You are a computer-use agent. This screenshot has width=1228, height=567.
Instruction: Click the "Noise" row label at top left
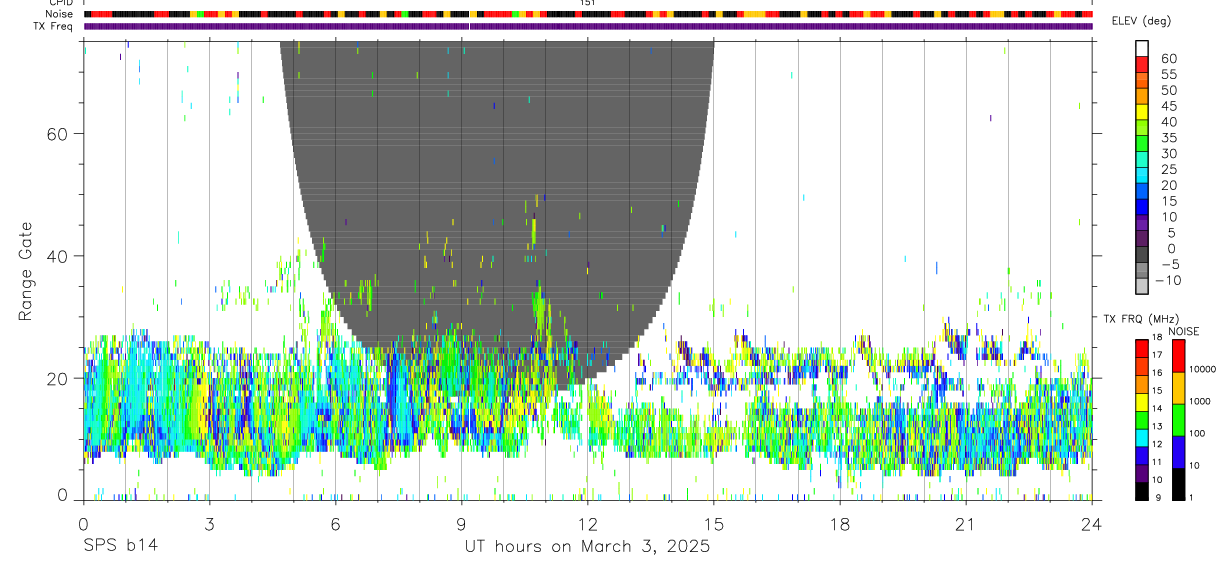(59, 14)
